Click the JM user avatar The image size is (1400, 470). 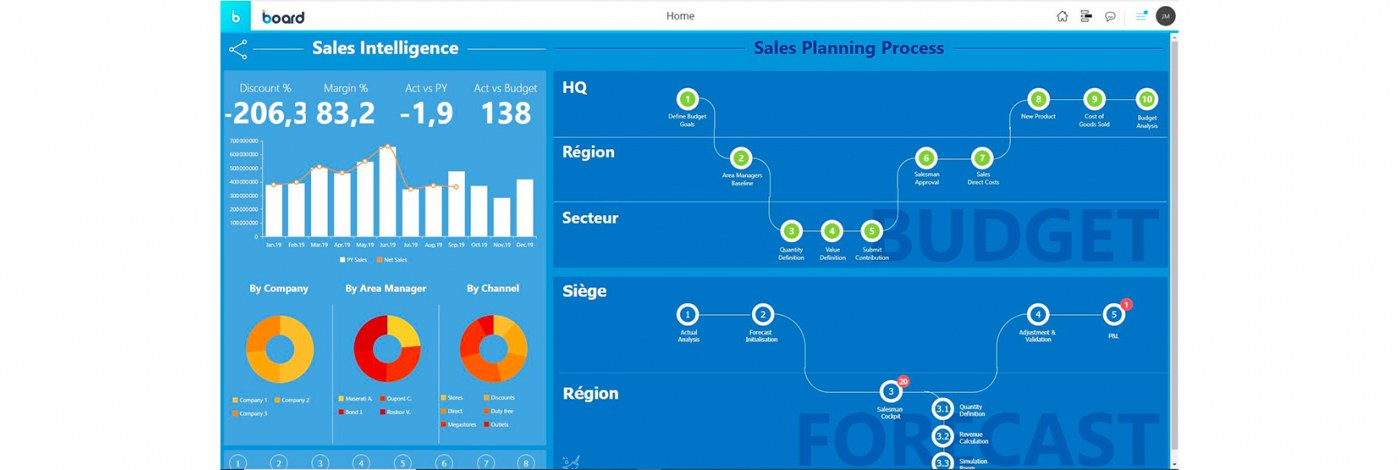pos(1165,16)
